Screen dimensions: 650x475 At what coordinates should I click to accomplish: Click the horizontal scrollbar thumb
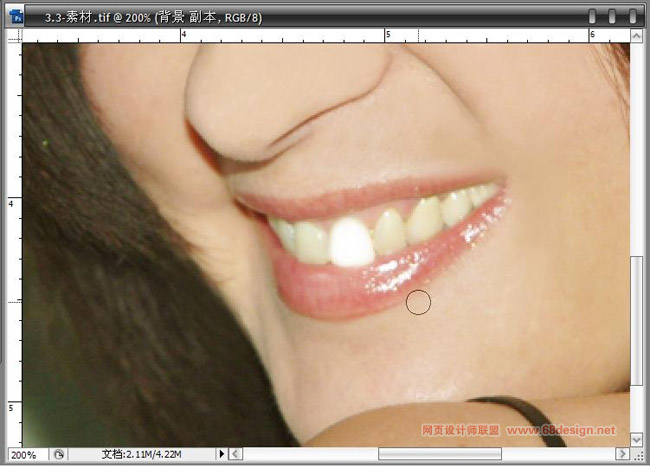pyautogui.click(x=439, y=454)
